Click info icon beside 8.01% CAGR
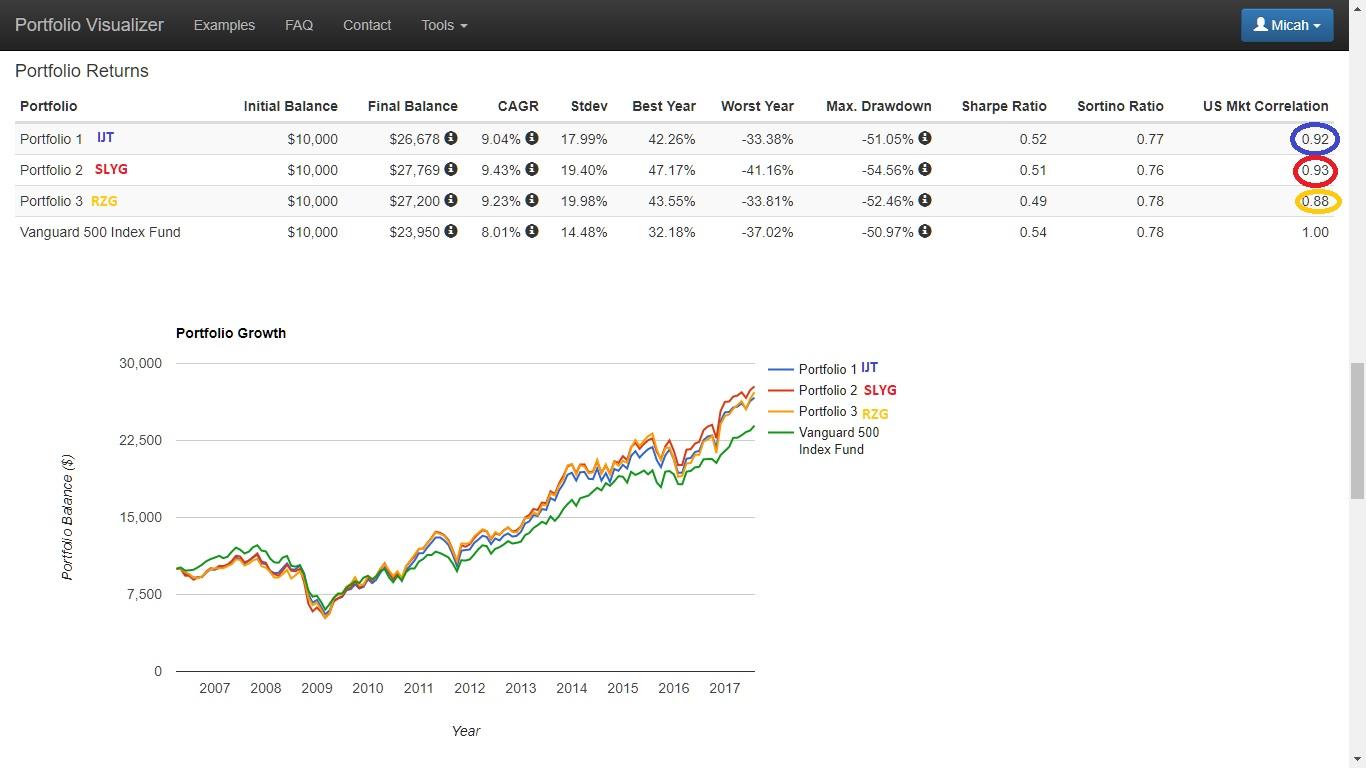This screenshot has height=768, width=1366. [532, 231]
